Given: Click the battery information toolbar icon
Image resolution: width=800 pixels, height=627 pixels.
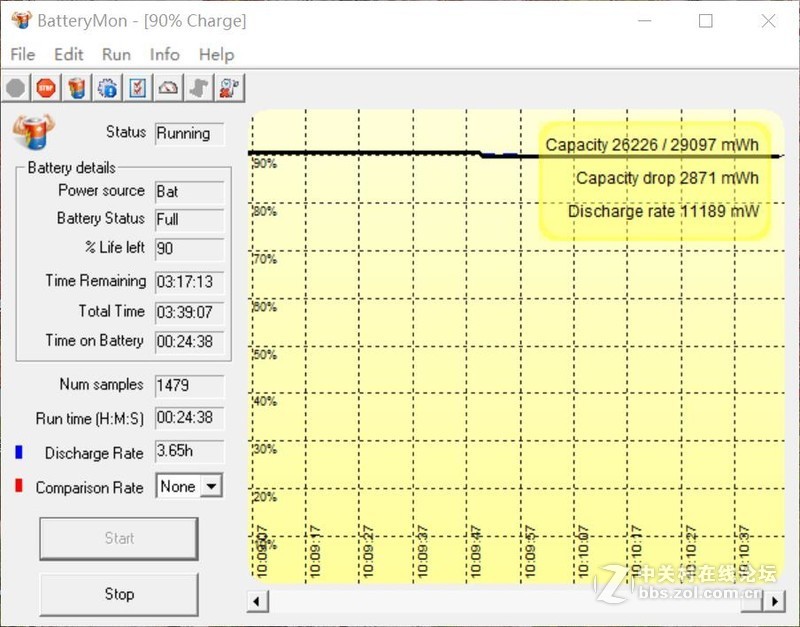Looking at the screenshot, I should 77,88.
